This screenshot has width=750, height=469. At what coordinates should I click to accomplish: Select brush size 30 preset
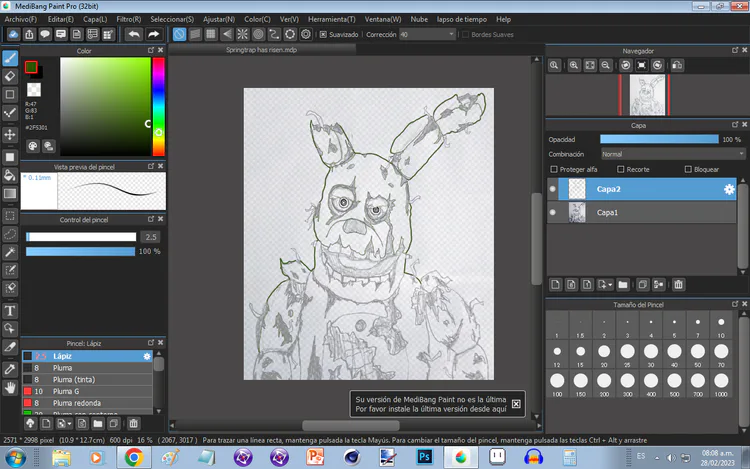[x=651, y=354]
